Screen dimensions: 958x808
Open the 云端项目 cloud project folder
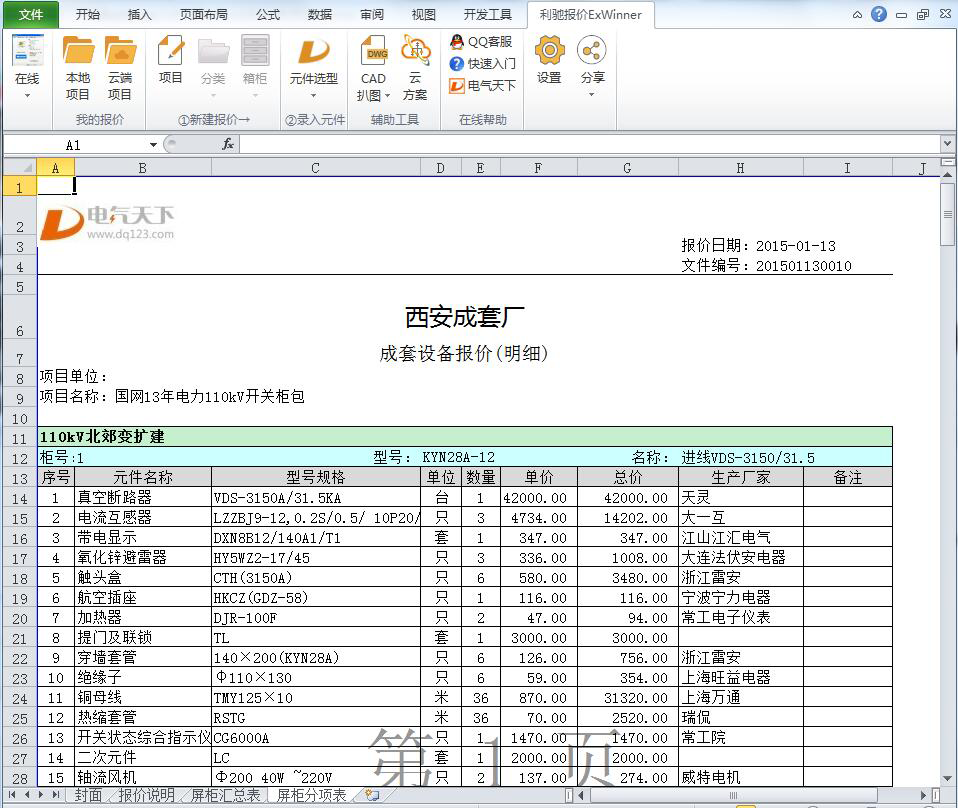[120, 68]
